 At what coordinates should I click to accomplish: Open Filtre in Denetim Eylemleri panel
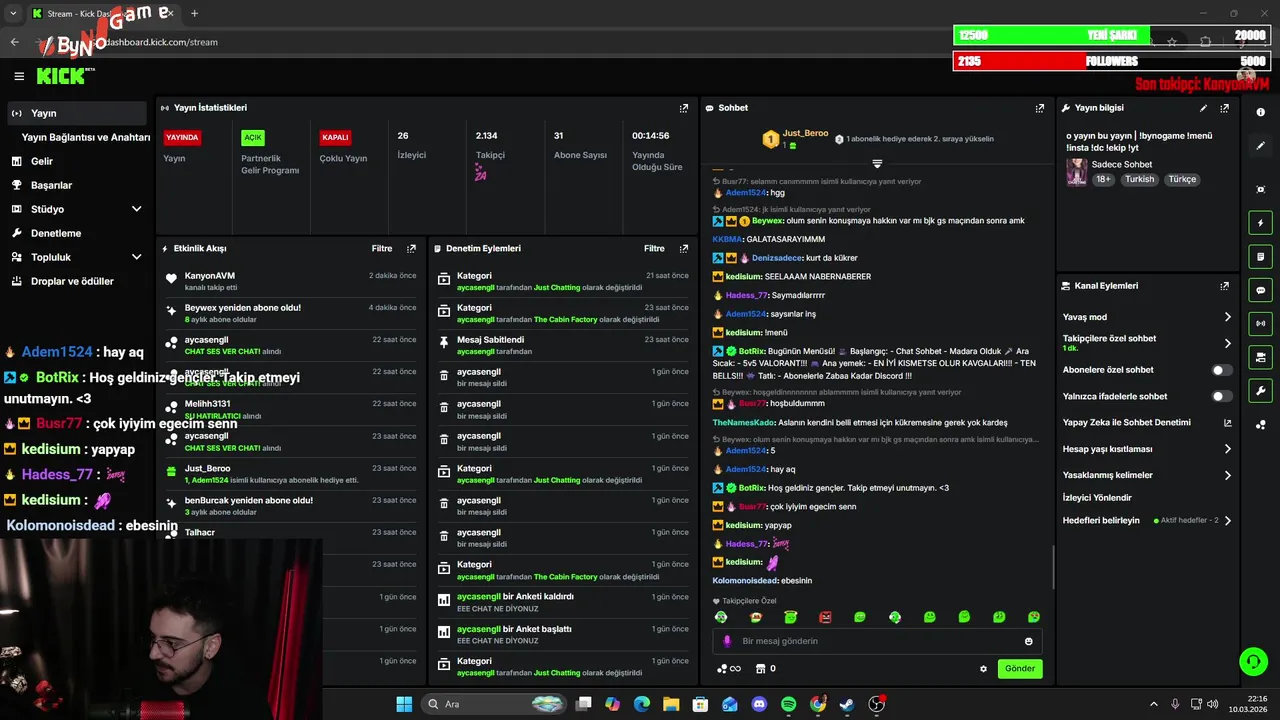(654, 248)
